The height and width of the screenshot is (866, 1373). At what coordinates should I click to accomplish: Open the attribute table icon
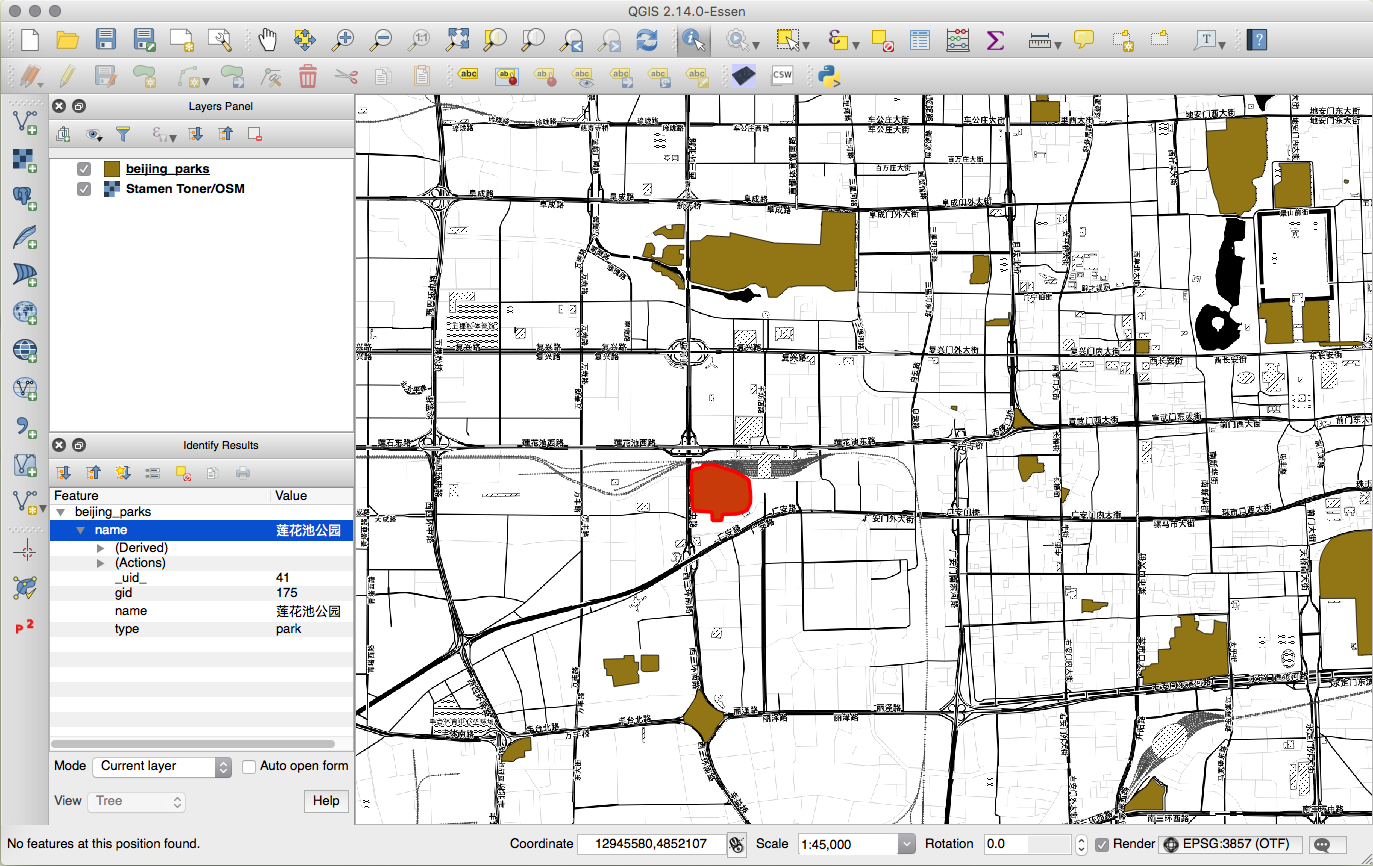920,40
